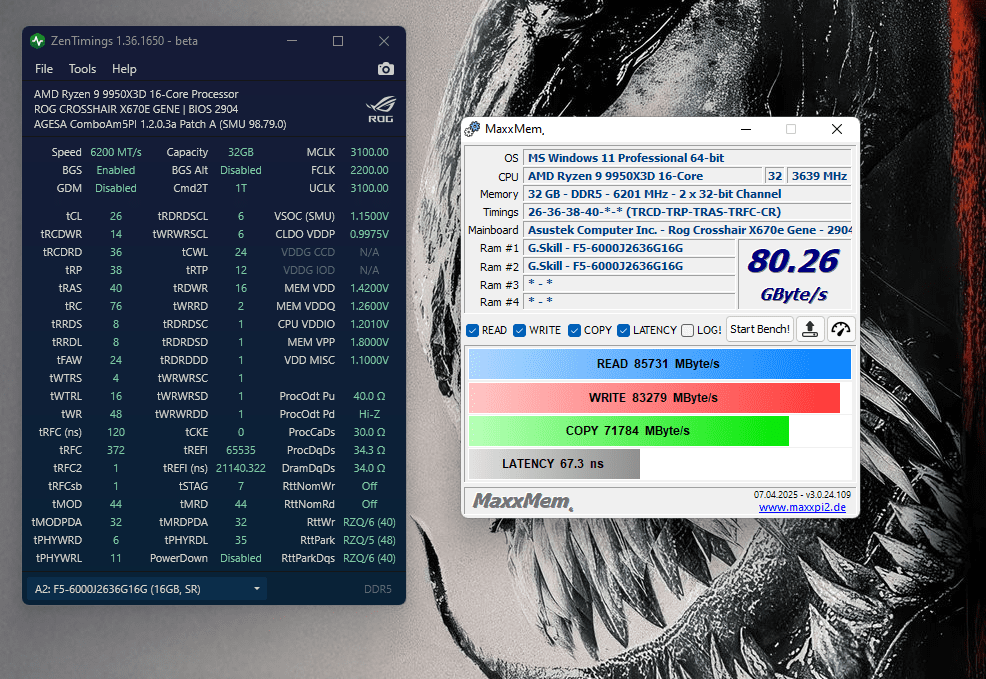Open the www.maxxpi2.de link
The height and width of the screenshot is (679, 986).
(x=802, y=507)
